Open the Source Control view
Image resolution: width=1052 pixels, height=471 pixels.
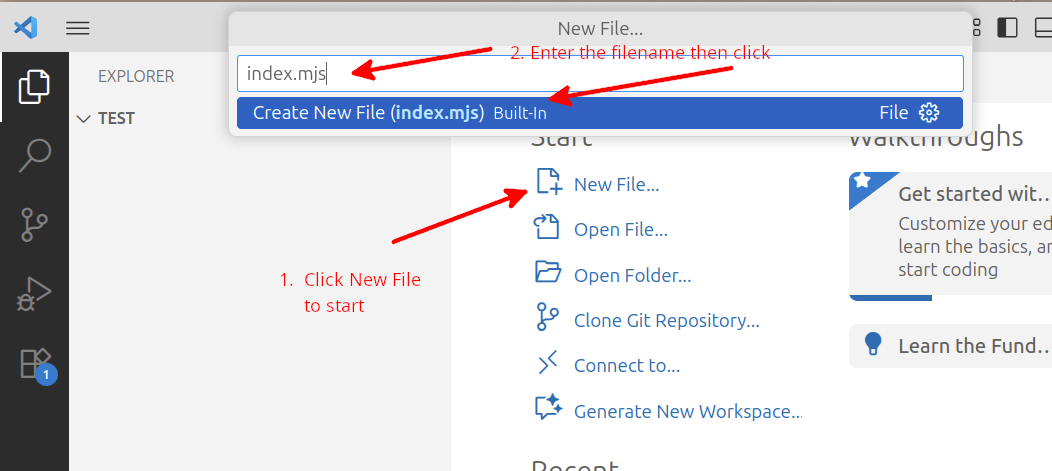click(34, 226)
